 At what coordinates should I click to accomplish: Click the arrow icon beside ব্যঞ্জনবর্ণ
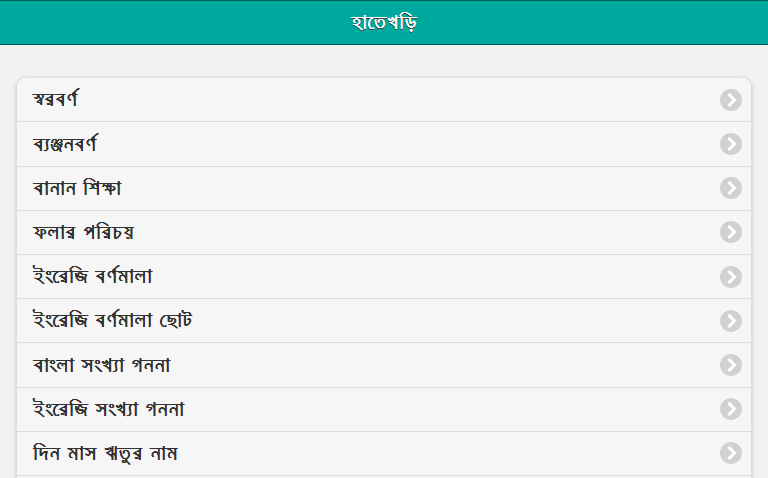tap(731, 144)
